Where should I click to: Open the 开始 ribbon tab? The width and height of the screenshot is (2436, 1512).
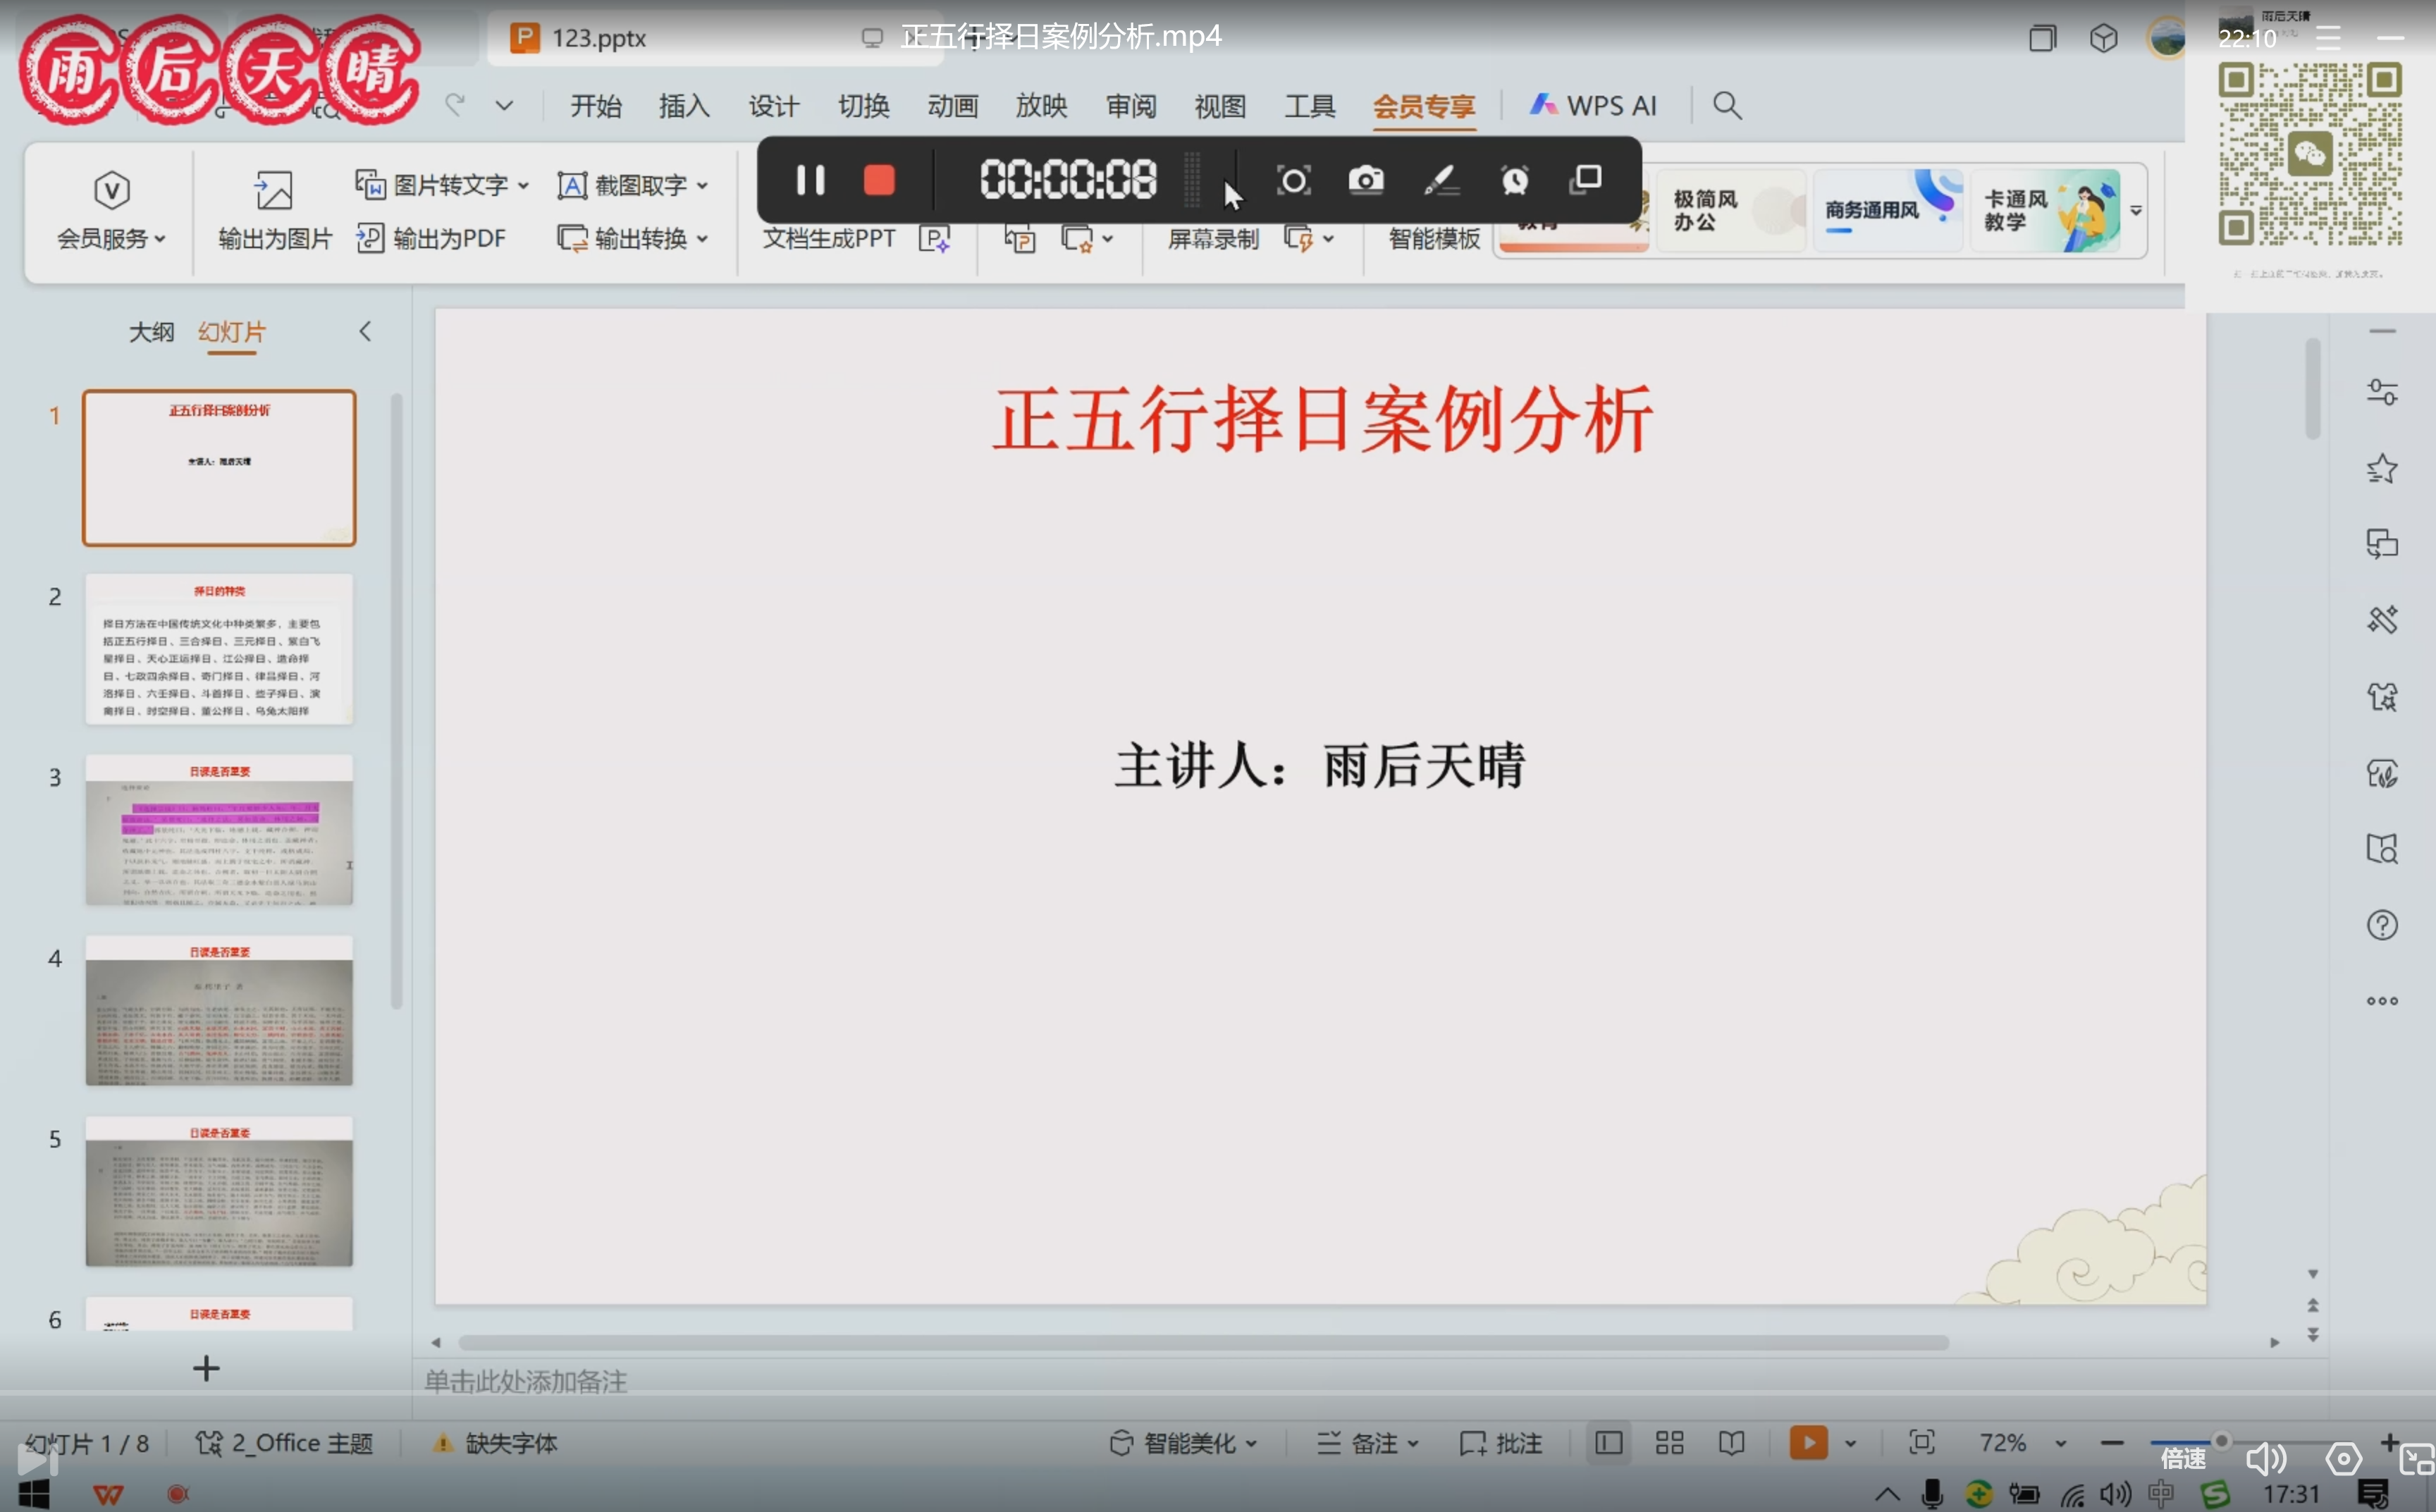click(x=595, y=106)
